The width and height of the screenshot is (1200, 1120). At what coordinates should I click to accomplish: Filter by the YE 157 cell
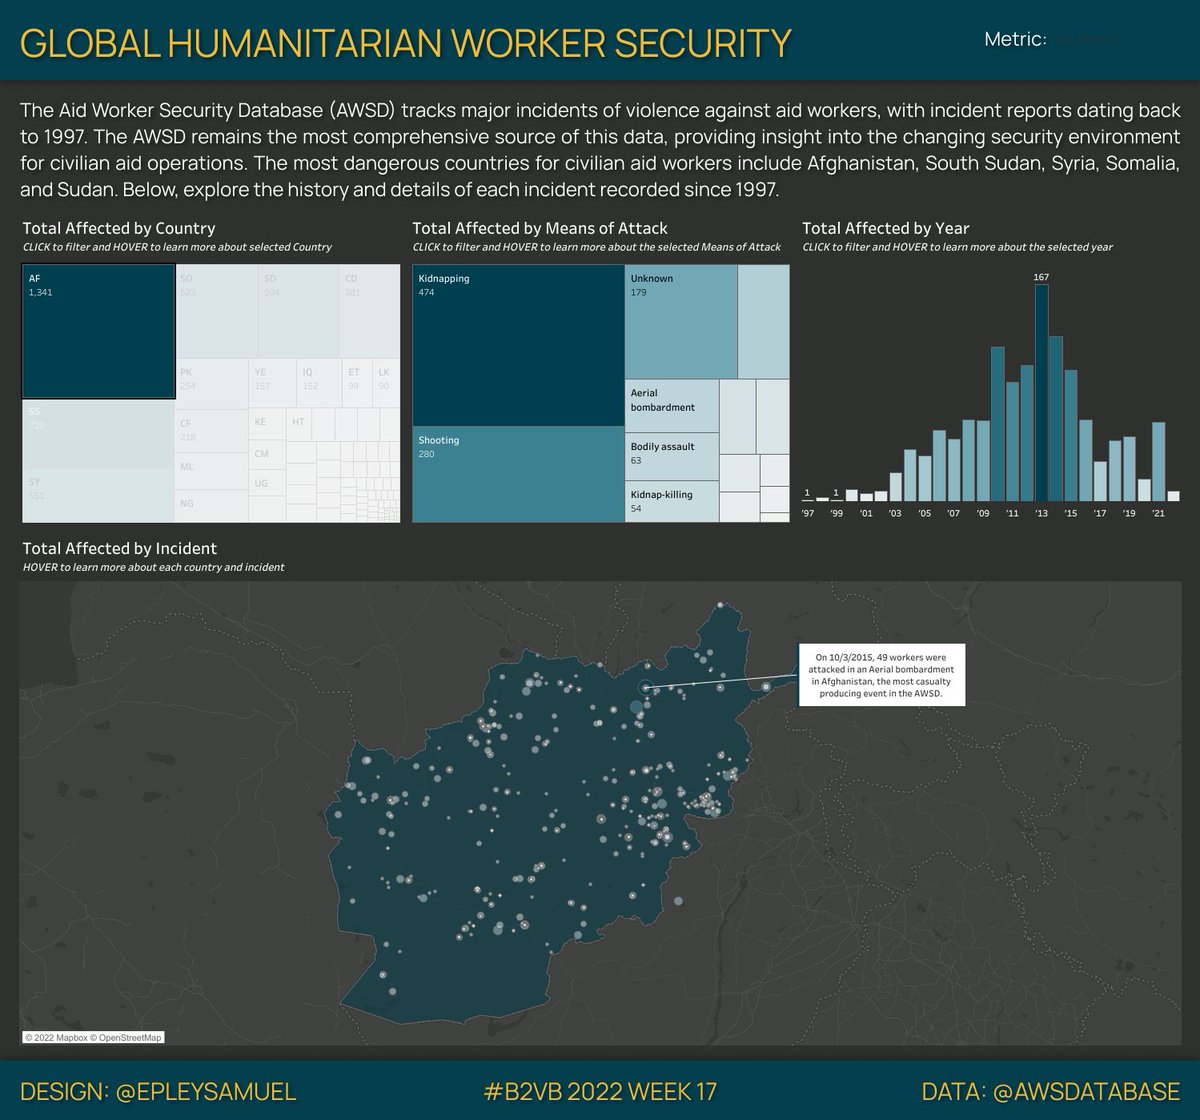(x=273, y=384)
